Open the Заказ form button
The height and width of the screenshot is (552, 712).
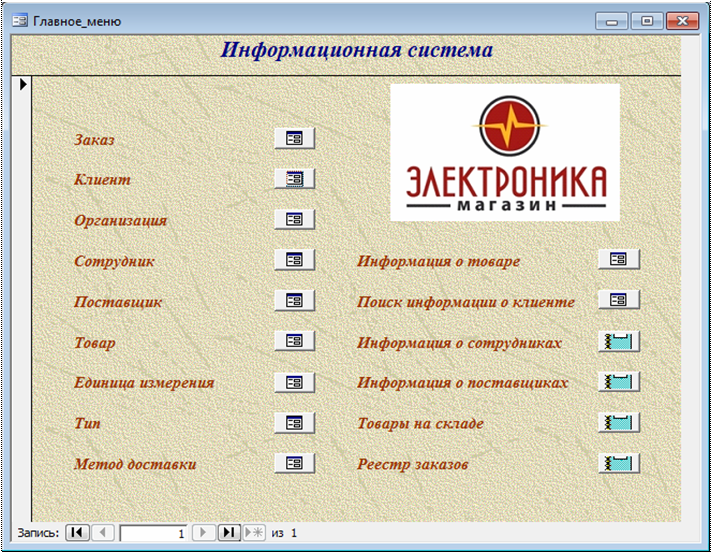(x=294, y=138)
